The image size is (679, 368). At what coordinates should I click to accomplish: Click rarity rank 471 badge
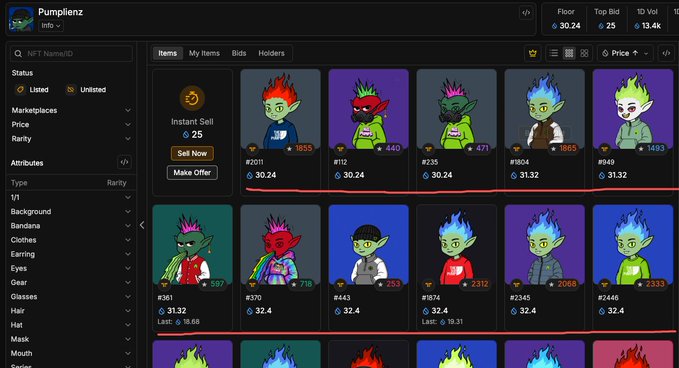(x=477, y=148)
